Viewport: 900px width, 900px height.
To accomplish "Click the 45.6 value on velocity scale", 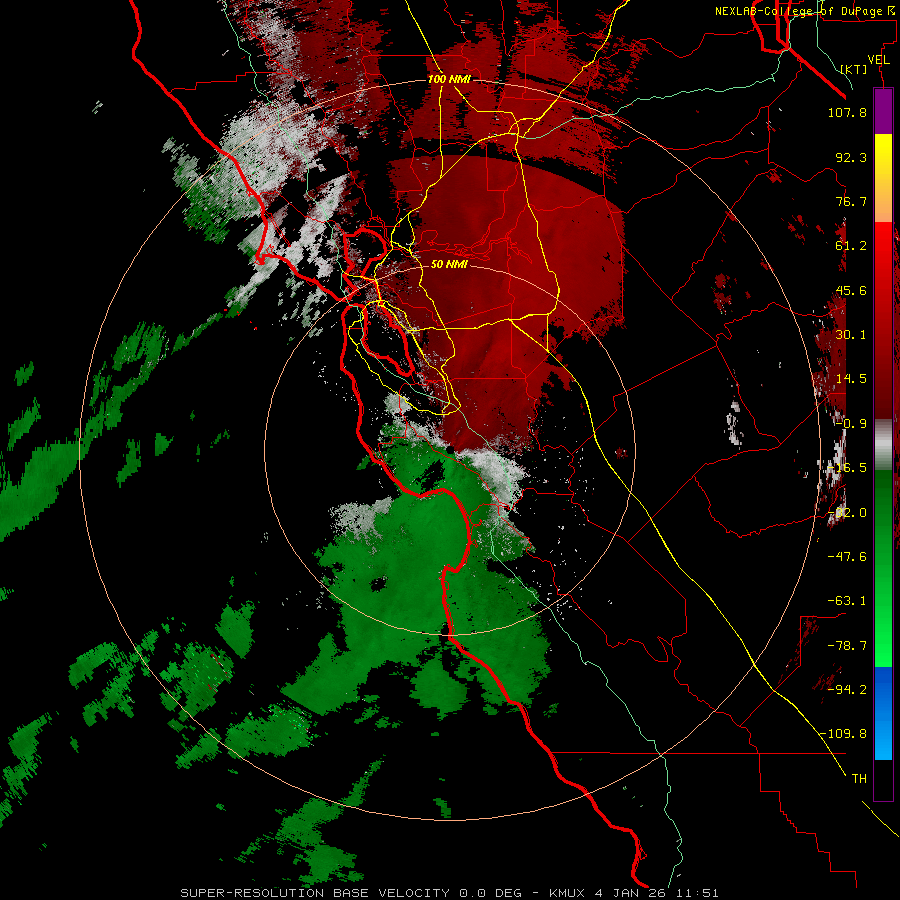I will click(851, 290).
